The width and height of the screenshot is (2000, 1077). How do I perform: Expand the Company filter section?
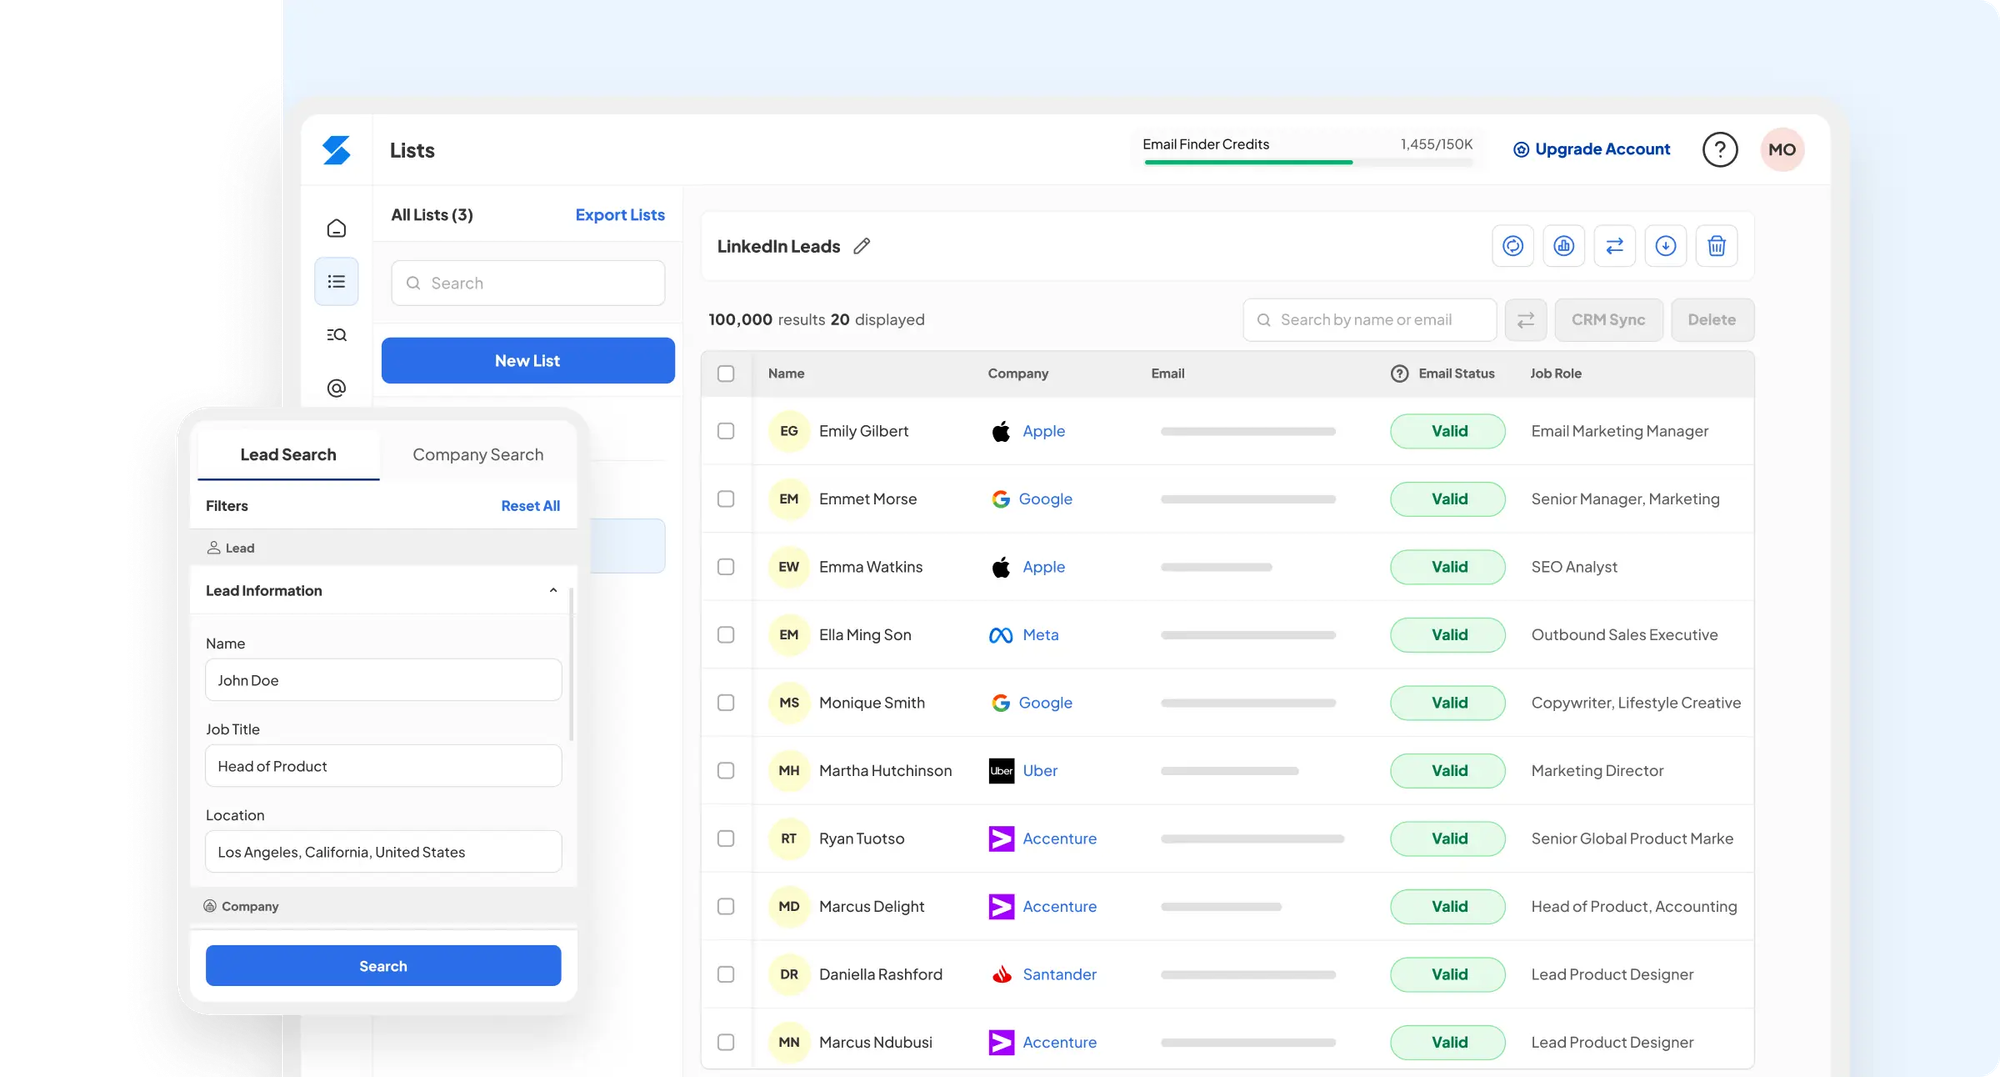pyautogui.click(x=383, y=906)
